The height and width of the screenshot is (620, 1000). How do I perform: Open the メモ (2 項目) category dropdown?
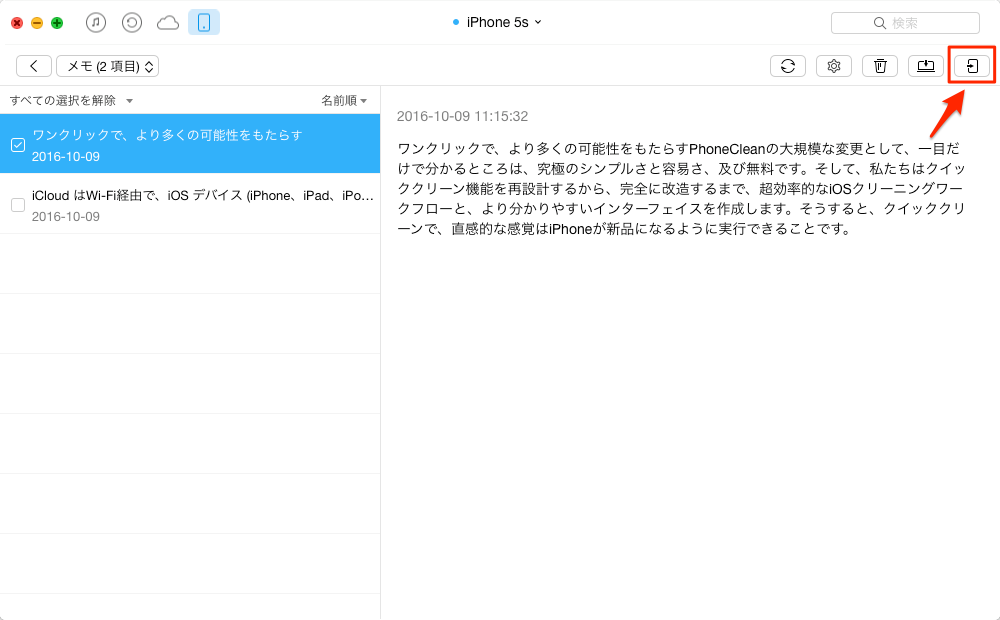pos(107,66)
